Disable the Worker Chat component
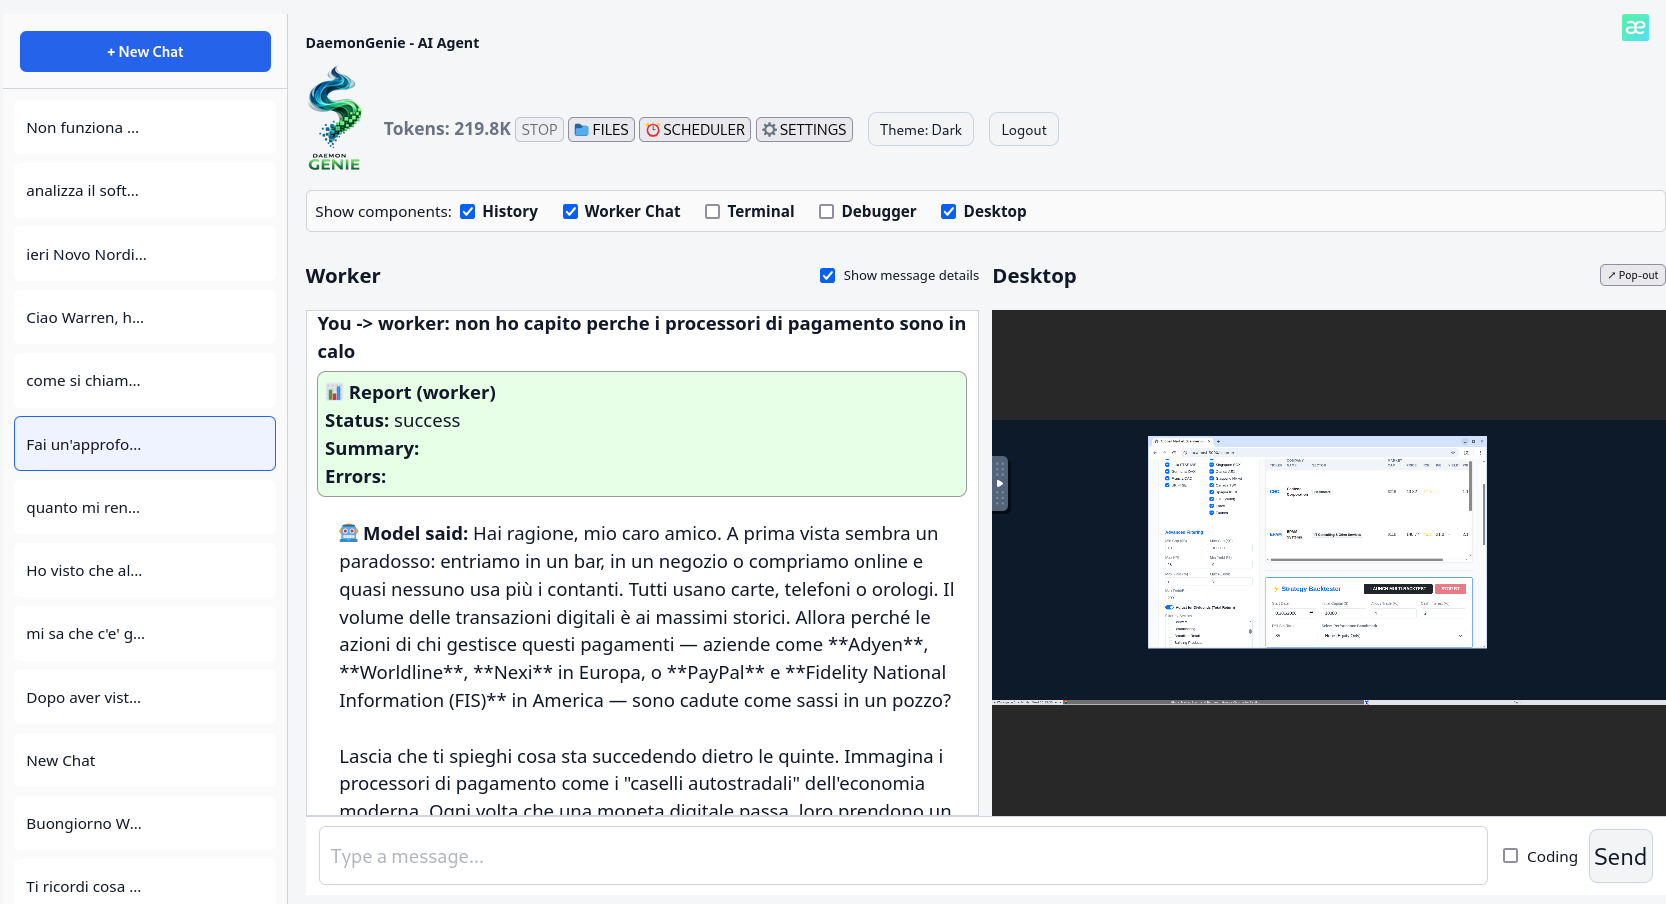 click(570, 211)
